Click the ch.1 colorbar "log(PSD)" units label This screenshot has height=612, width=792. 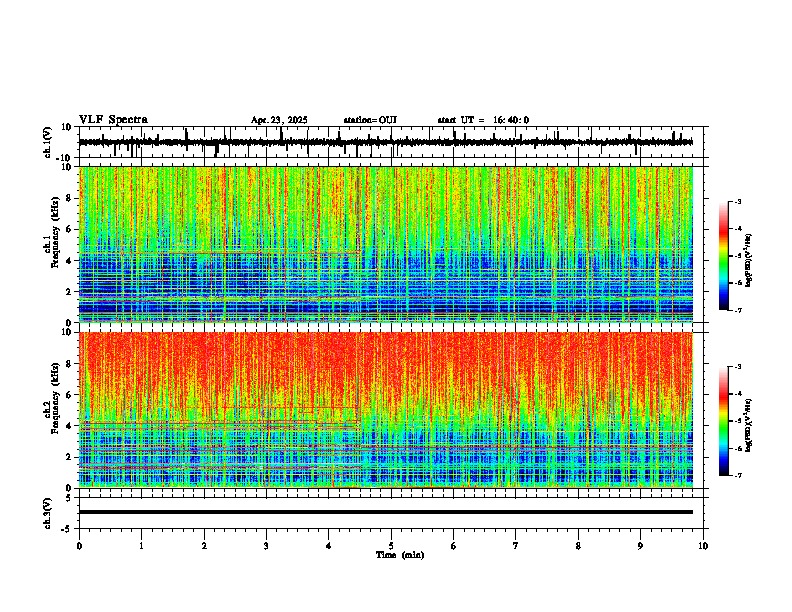[x=749, y=260]
